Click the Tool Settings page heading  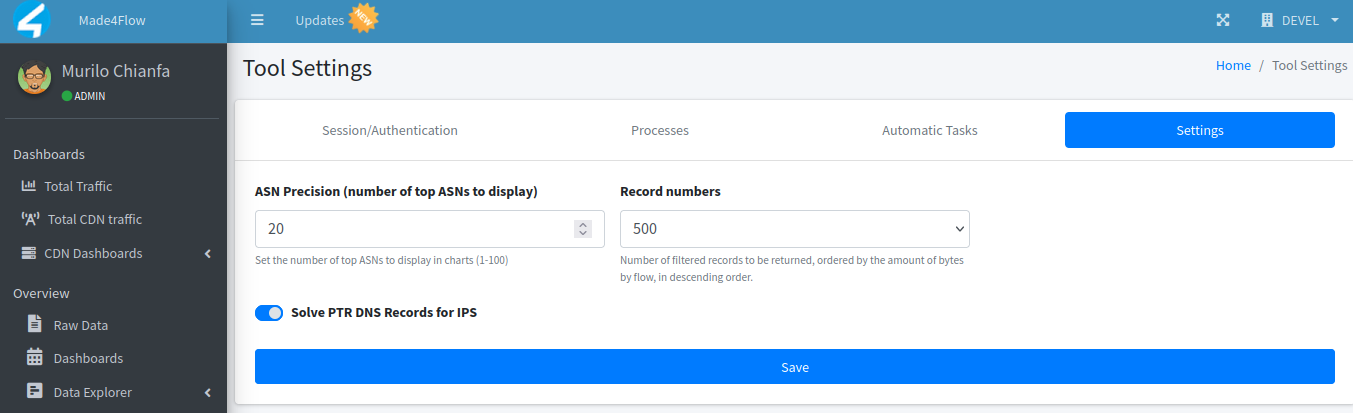[x=307, y=68]
